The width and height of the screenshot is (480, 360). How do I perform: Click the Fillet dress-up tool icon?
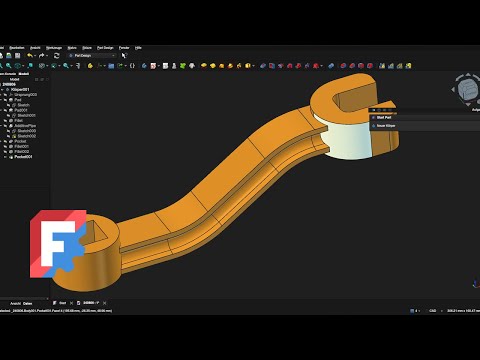click(343, 66)
